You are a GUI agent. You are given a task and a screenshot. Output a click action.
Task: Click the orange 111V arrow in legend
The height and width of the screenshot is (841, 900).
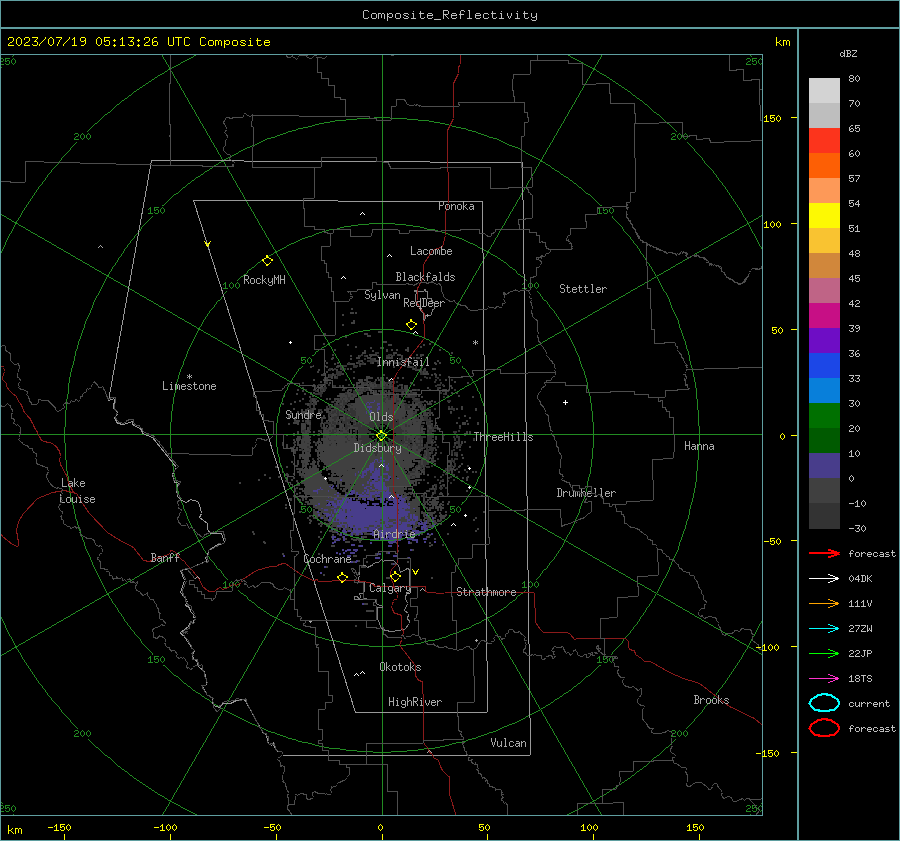tap(824, 603)
